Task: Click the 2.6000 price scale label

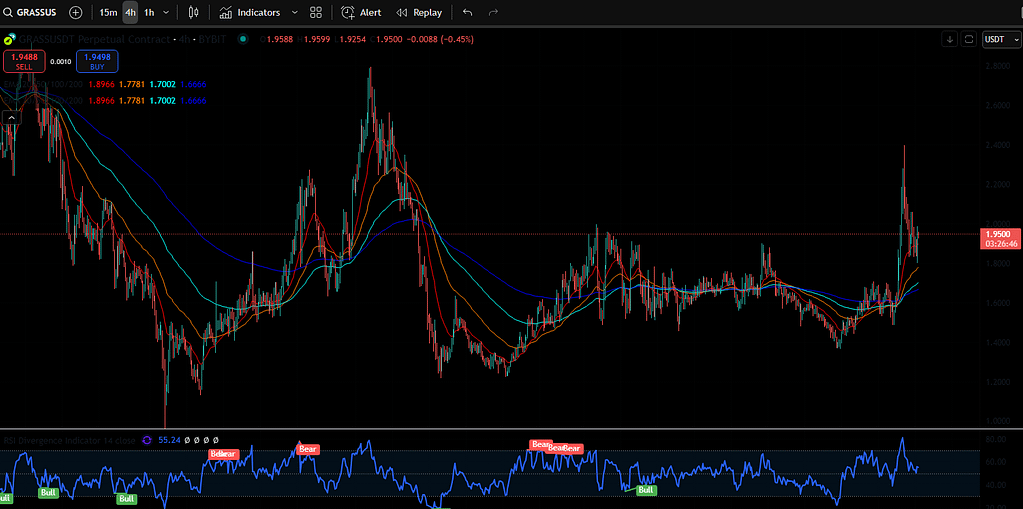Action: (998, 106)
